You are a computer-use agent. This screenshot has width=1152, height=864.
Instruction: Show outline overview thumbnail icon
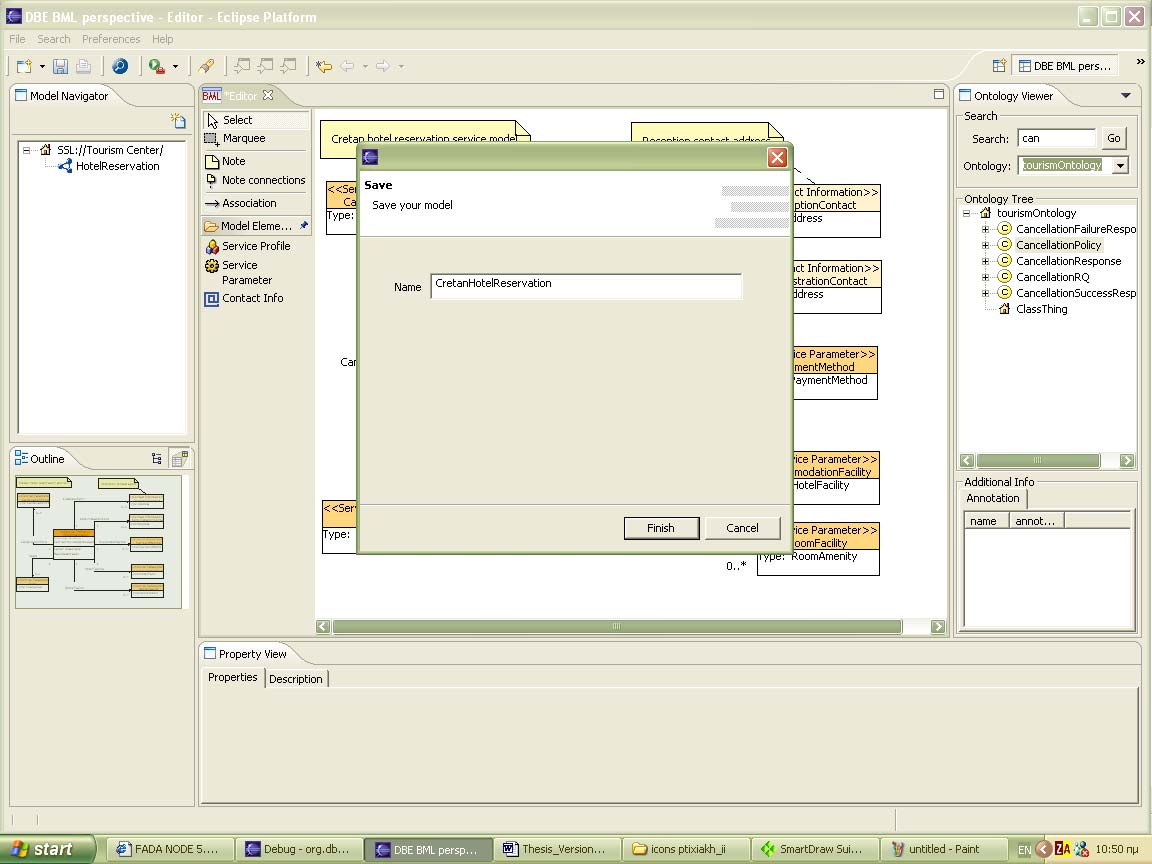pos(179,458)
